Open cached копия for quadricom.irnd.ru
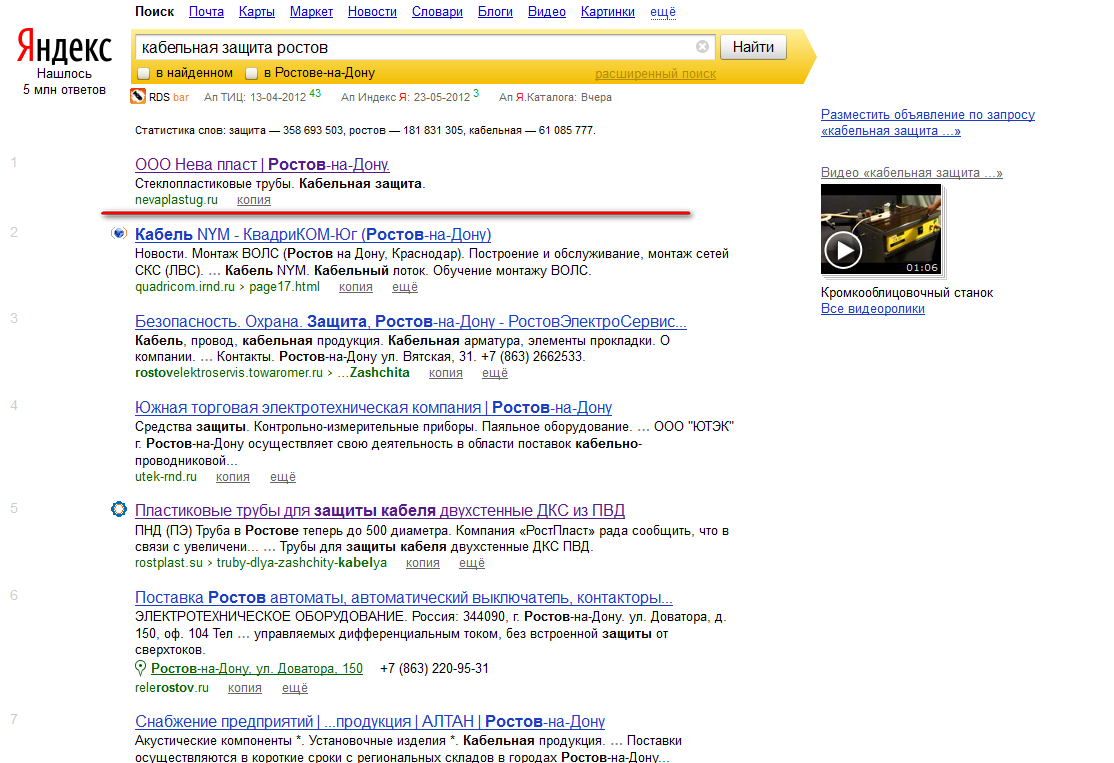 355,287
